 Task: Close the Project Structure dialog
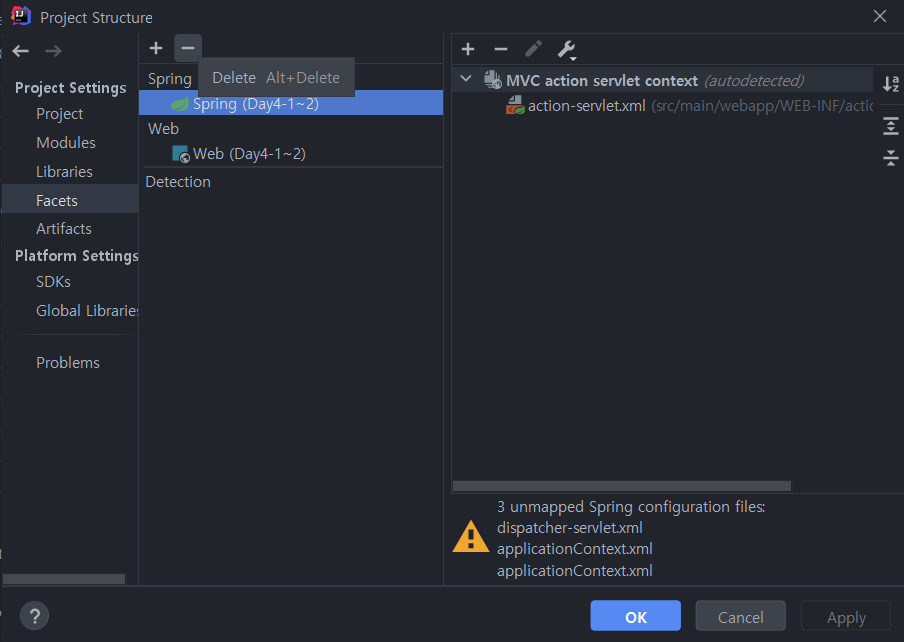[x=880, y=16]
